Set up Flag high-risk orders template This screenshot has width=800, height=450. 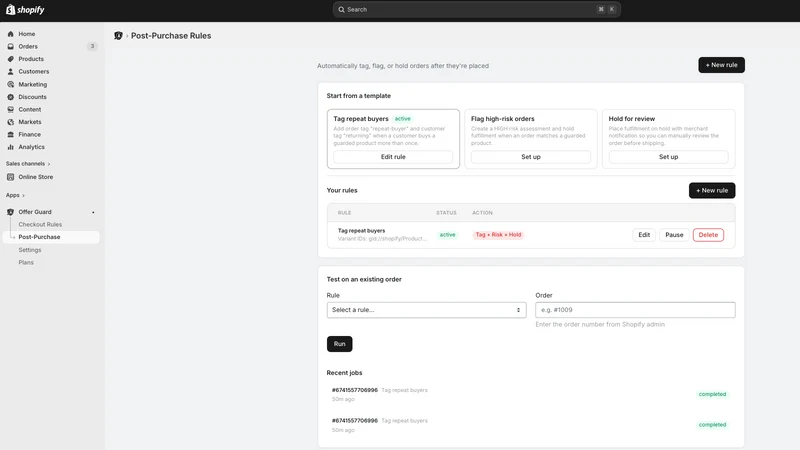[x=531, y=157]
